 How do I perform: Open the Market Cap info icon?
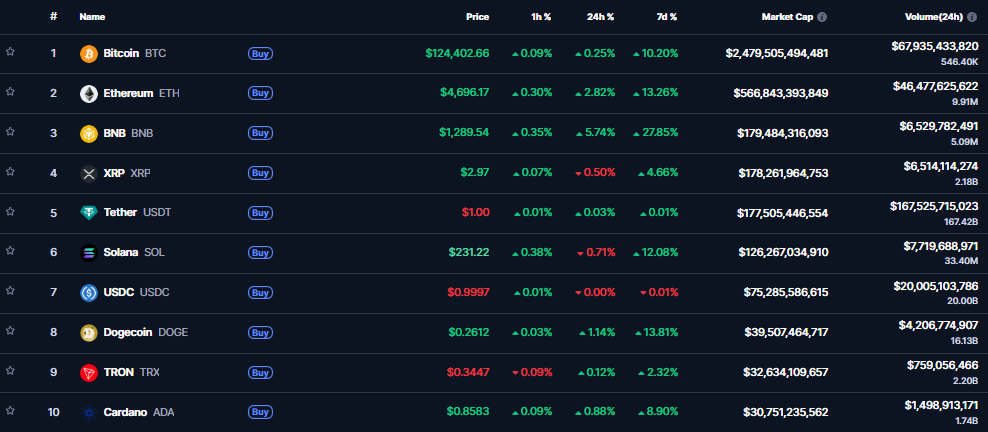coord(822,17)
